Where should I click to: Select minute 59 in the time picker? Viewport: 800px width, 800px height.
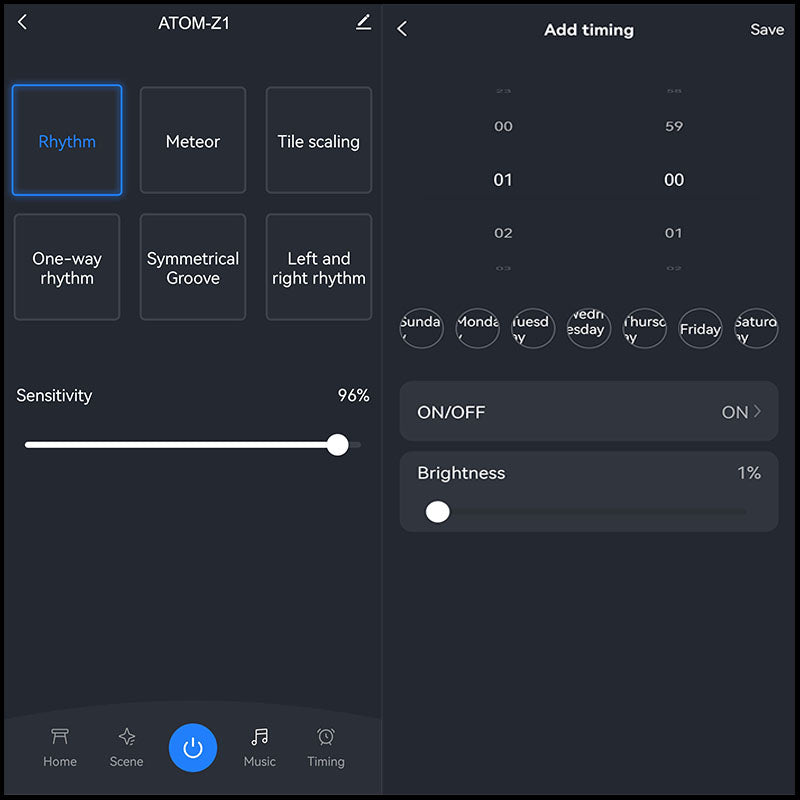pos(673,126)
